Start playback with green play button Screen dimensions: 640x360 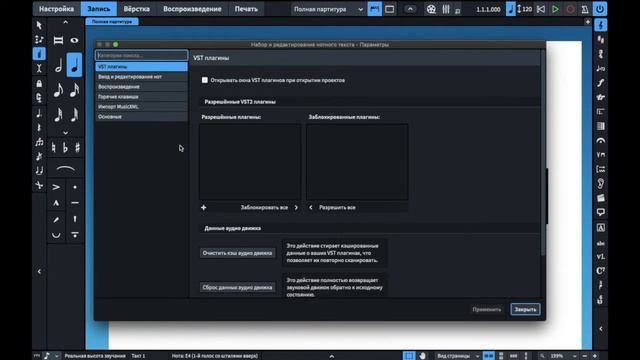click(x=555, y=9)
